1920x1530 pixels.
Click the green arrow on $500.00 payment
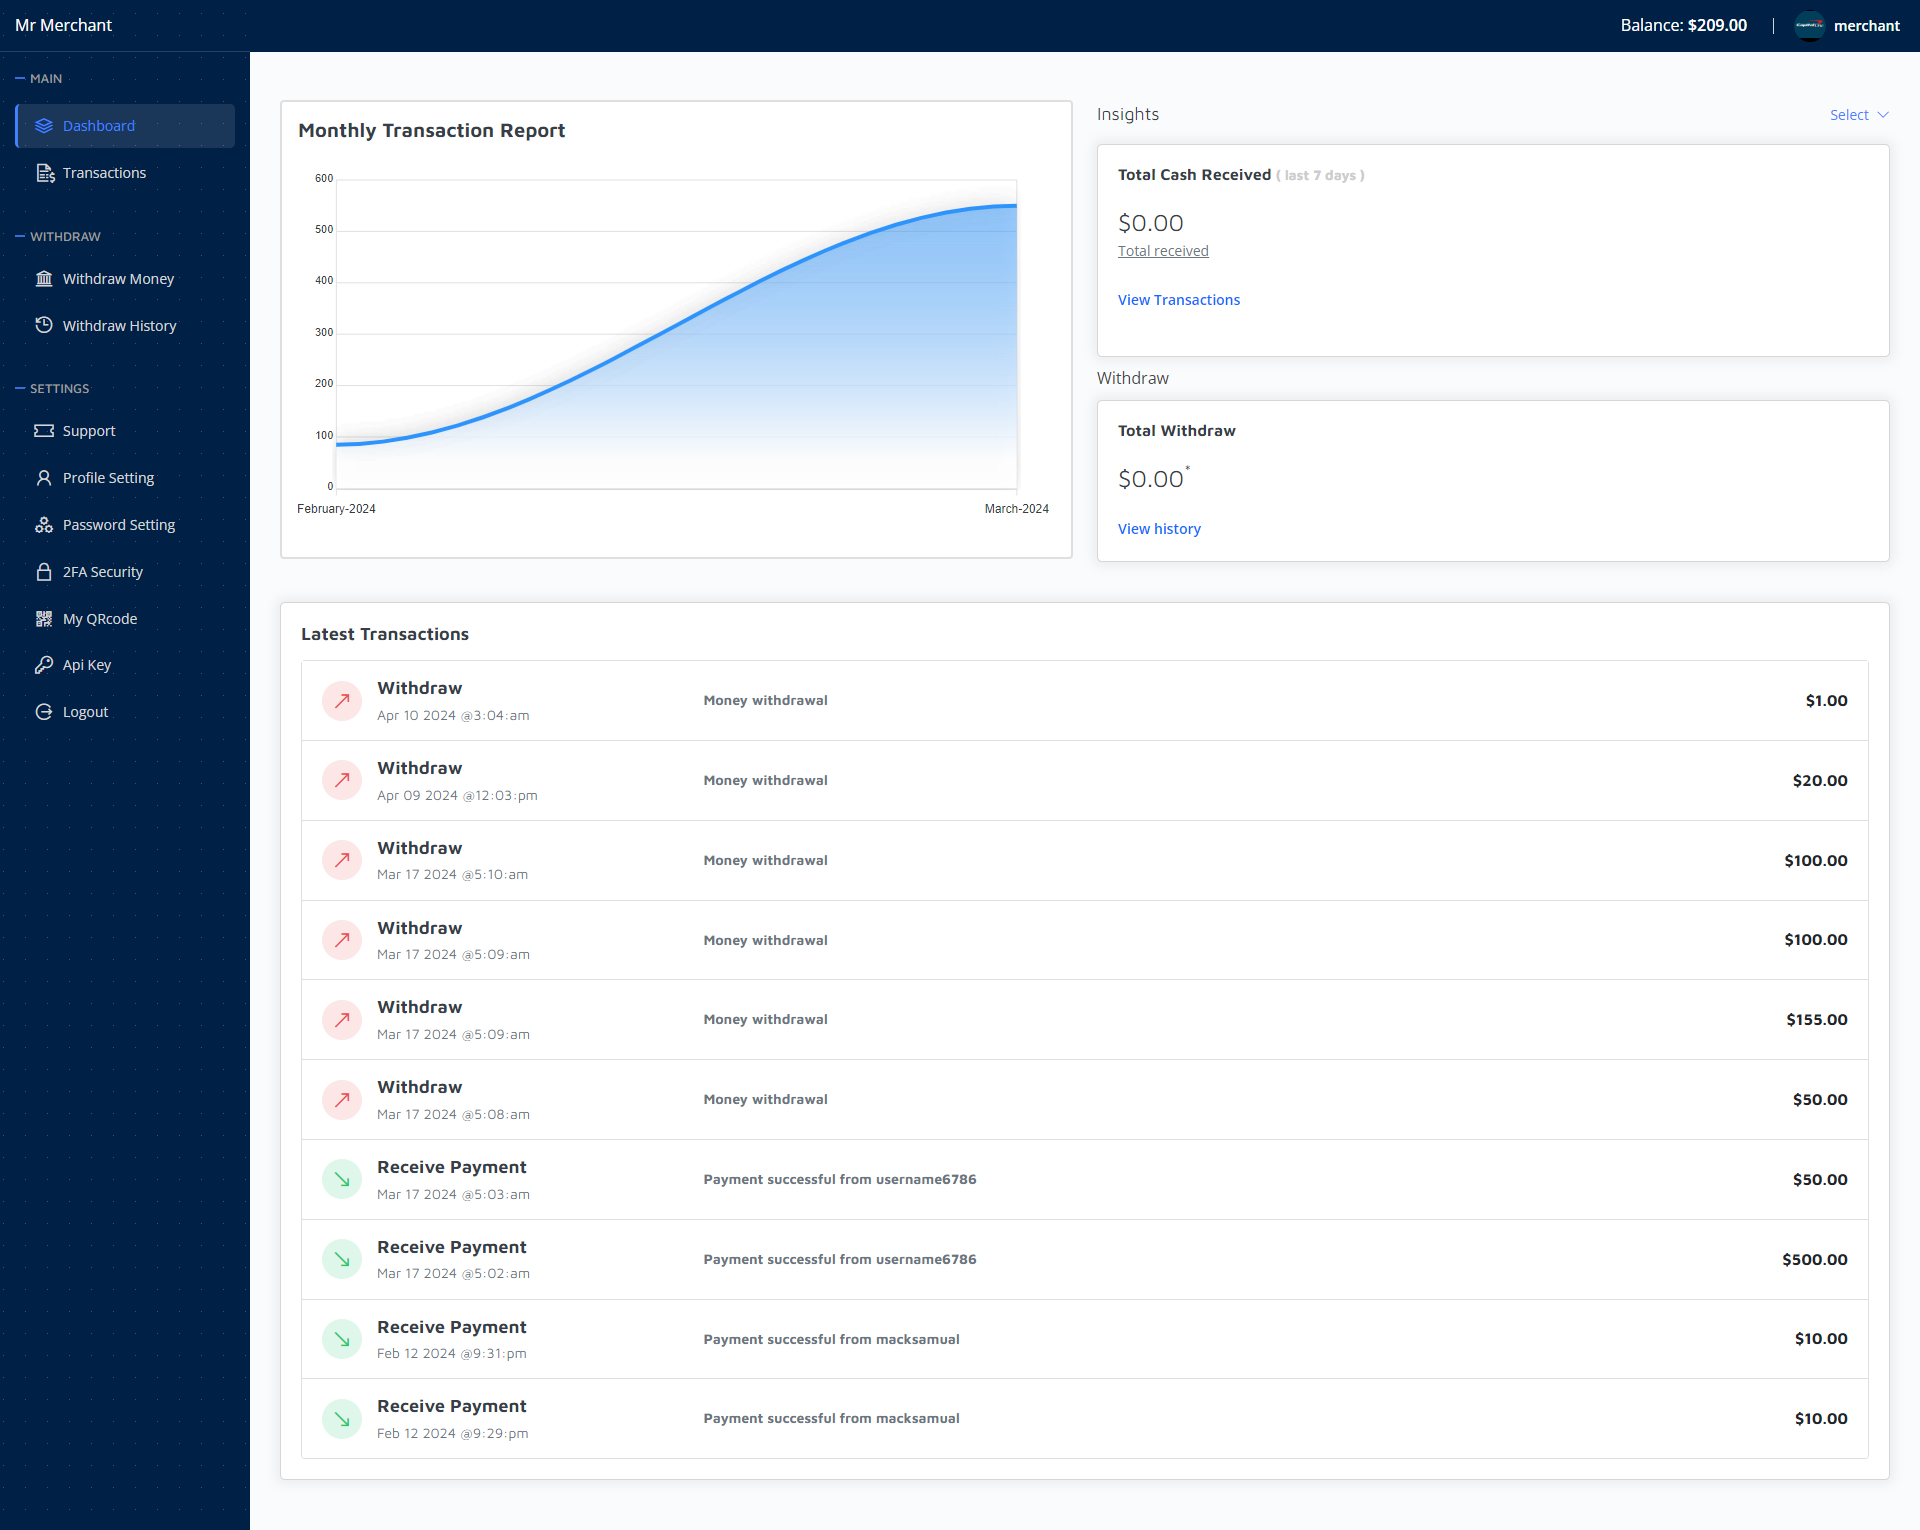click(x=342, y=1260)
